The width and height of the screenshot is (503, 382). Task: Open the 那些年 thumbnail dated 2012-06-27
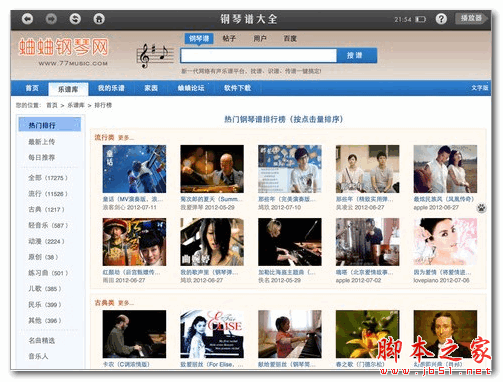tap(367, 169)
